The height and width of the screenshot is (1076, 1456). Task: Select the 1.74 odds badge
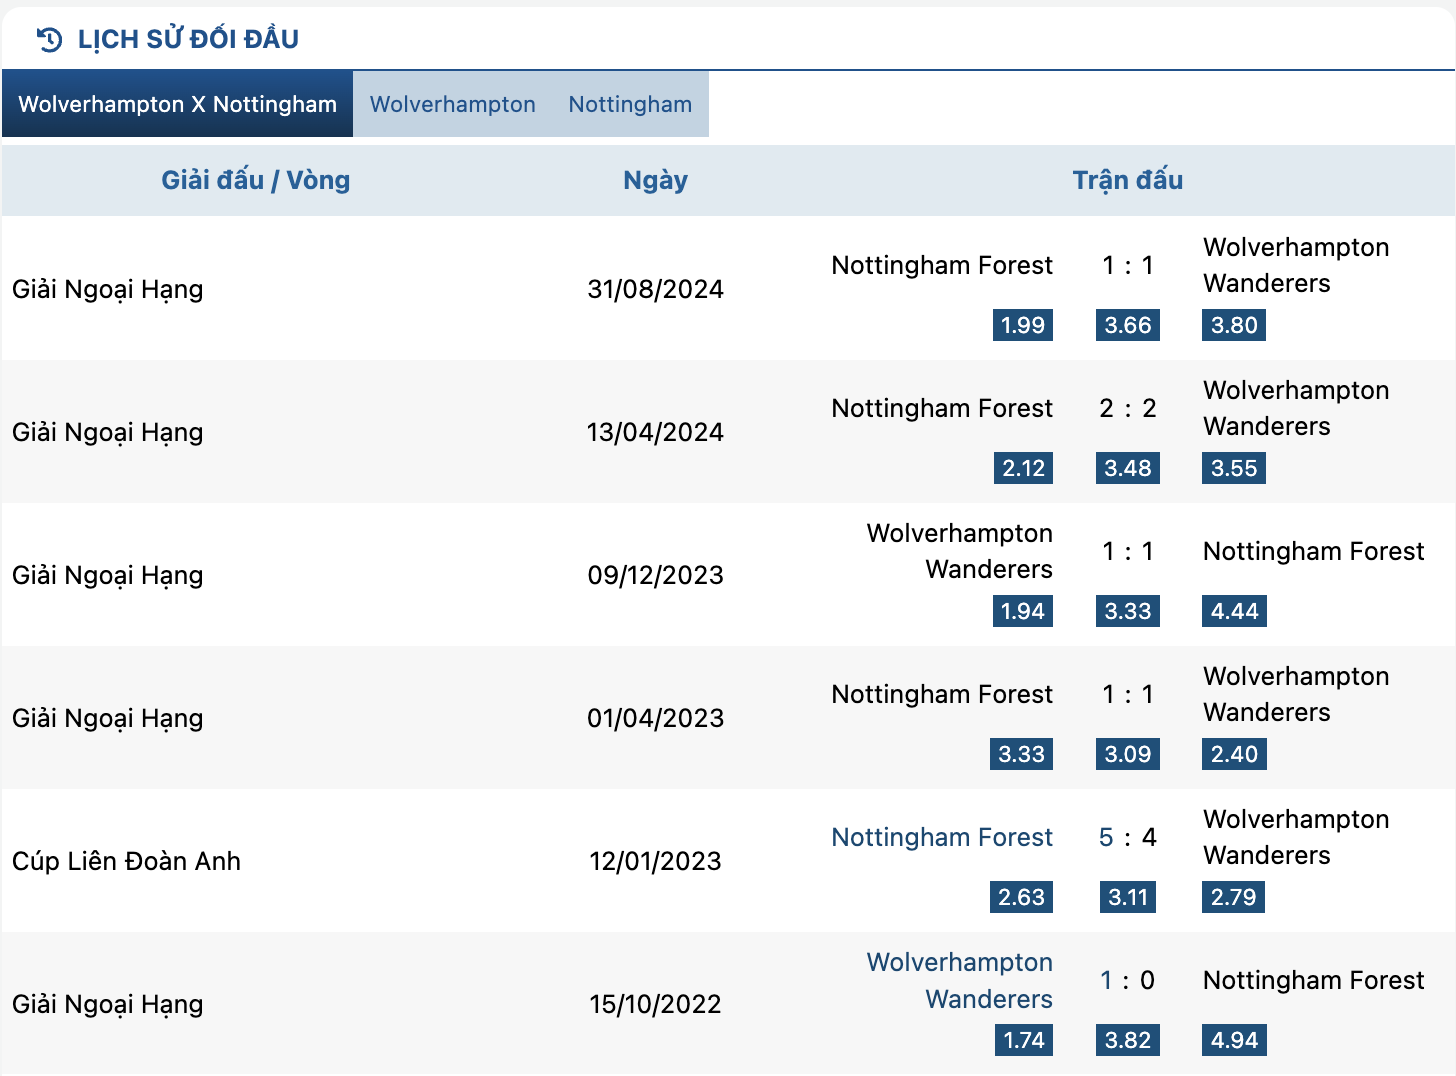coord(1024,1040)
